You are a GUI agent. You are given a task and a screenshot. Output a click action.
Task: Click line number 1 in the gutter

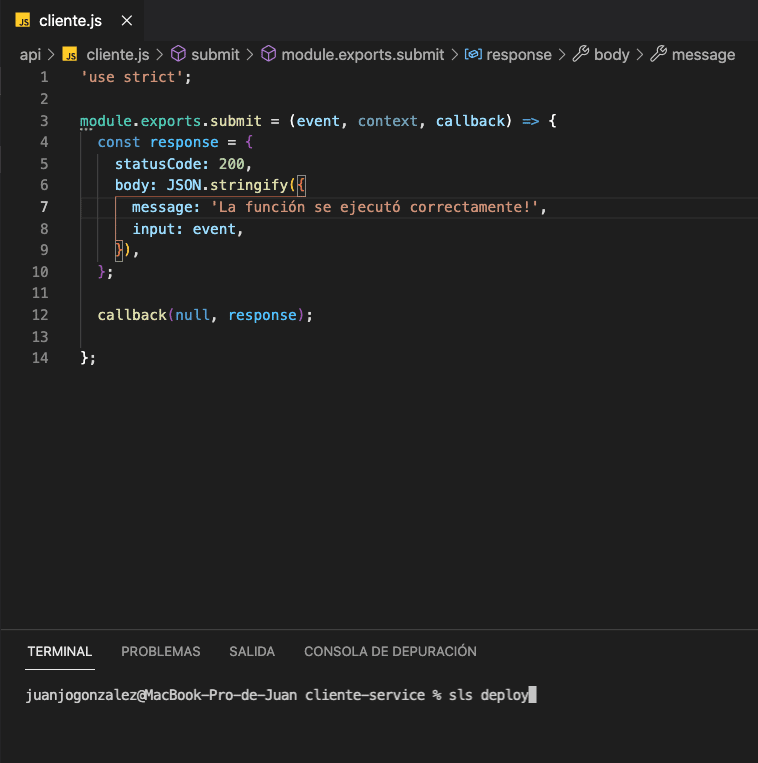point(44,77)
